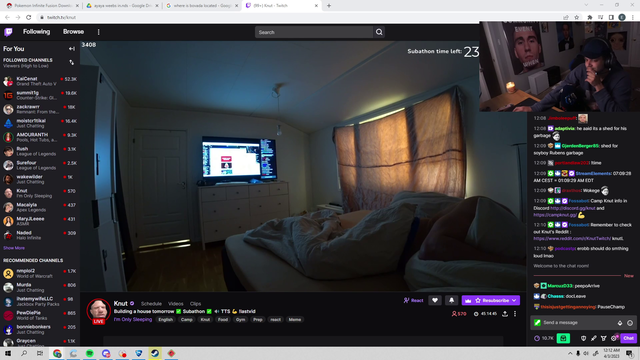Click in the Send a message field
The image size is (640, 360).
(x=578, y=322)
